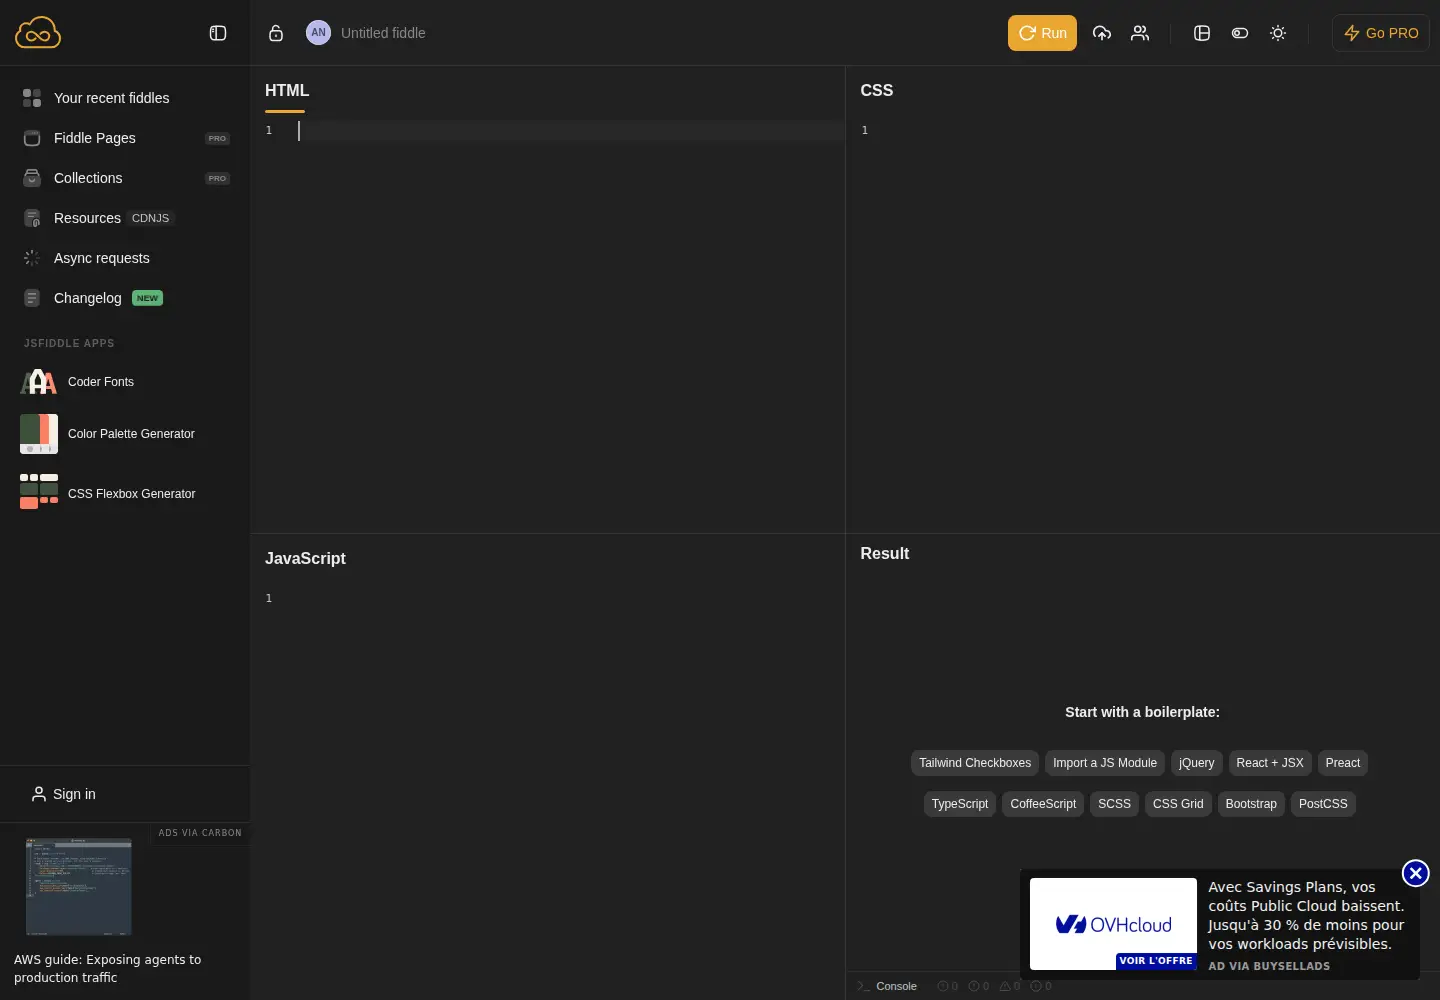Open collaboration via the people icon

coord(1140,33)
